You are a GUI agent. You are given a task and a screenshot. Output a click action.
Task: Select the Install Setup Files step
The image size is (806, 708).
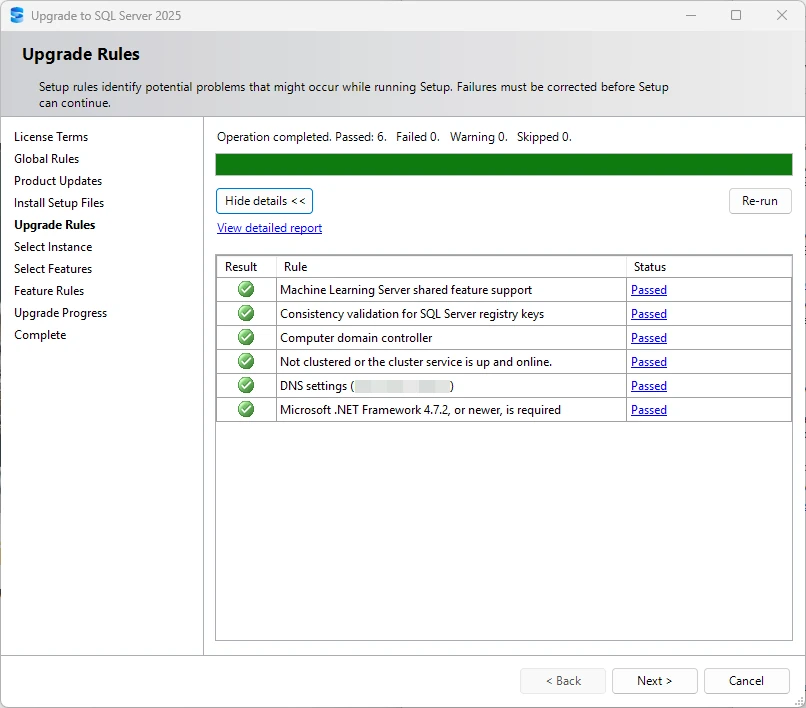59,203
